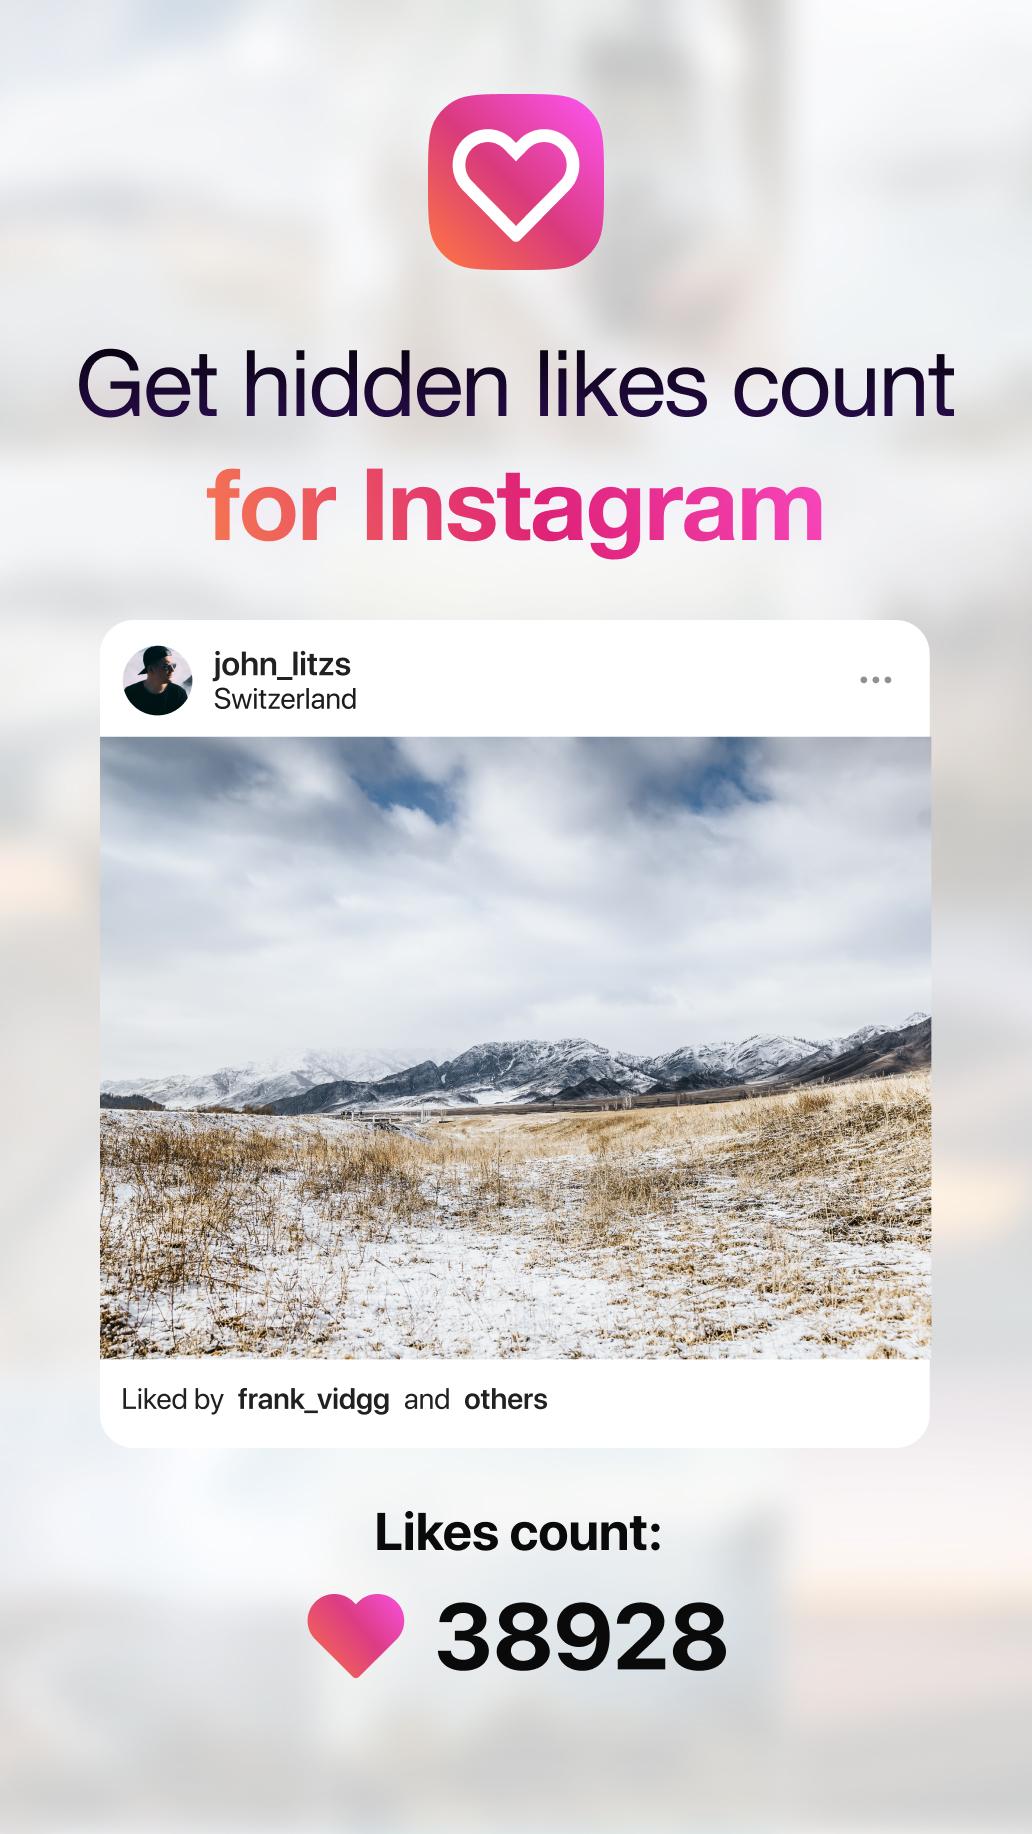Open the snowy landscape post photo
Screen dimensions: 1032x1834
coord(515,1048)
